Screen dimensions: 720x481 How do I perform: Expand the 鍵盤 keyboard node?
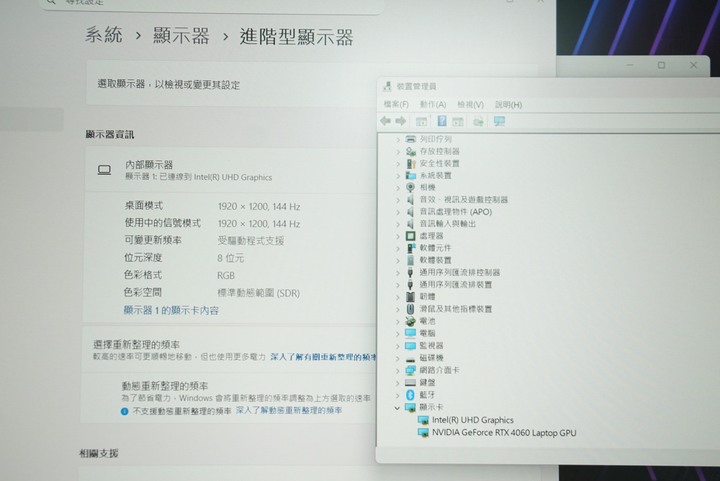click(x=397, y=382)
